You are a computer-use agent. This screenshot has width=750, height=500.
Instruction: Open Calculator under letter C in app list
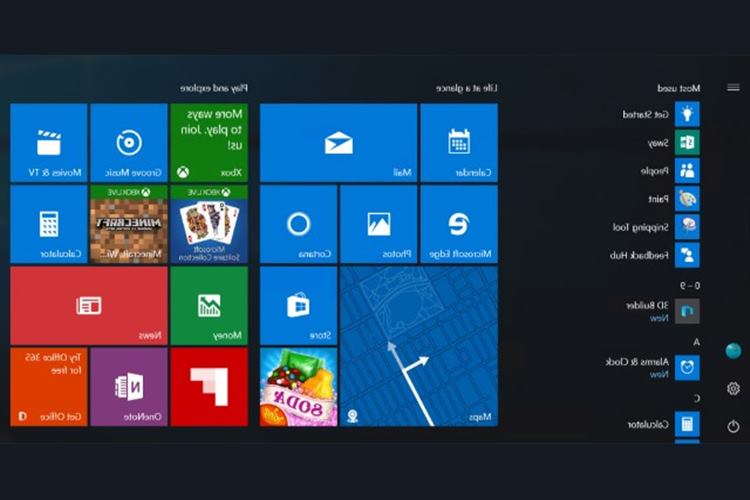pos(663,424)
